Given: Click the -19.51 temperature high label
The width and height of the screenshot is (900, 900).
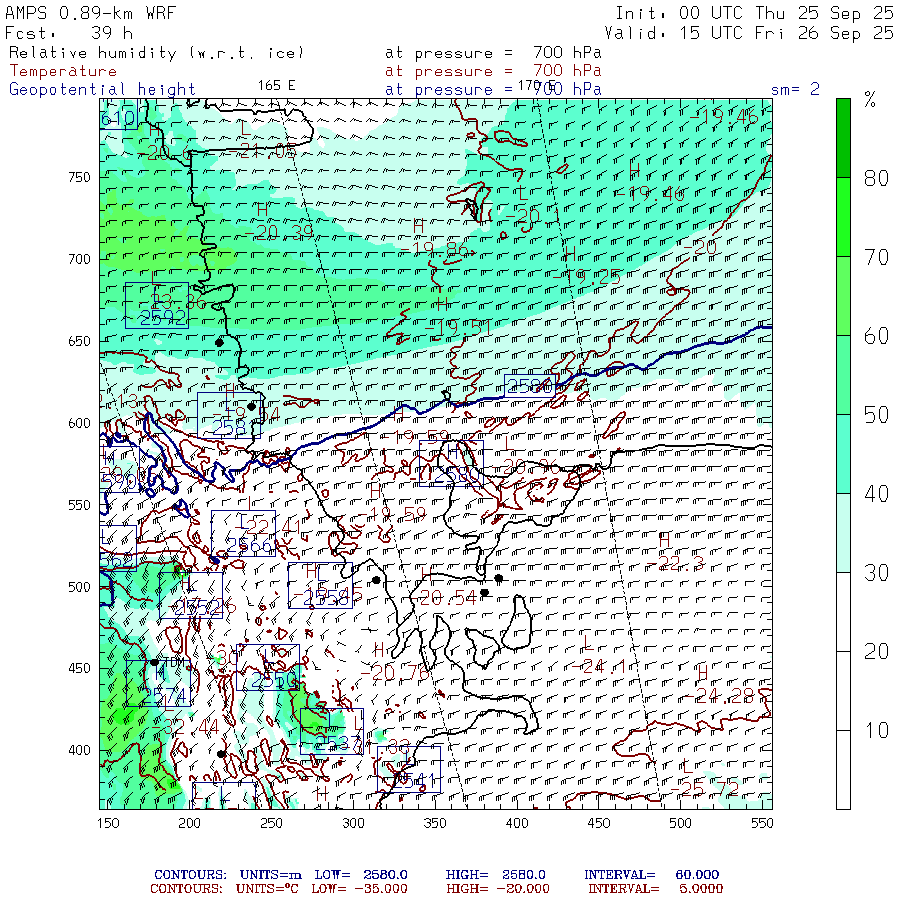Looking at the screenshot, I should coord(458,328).
